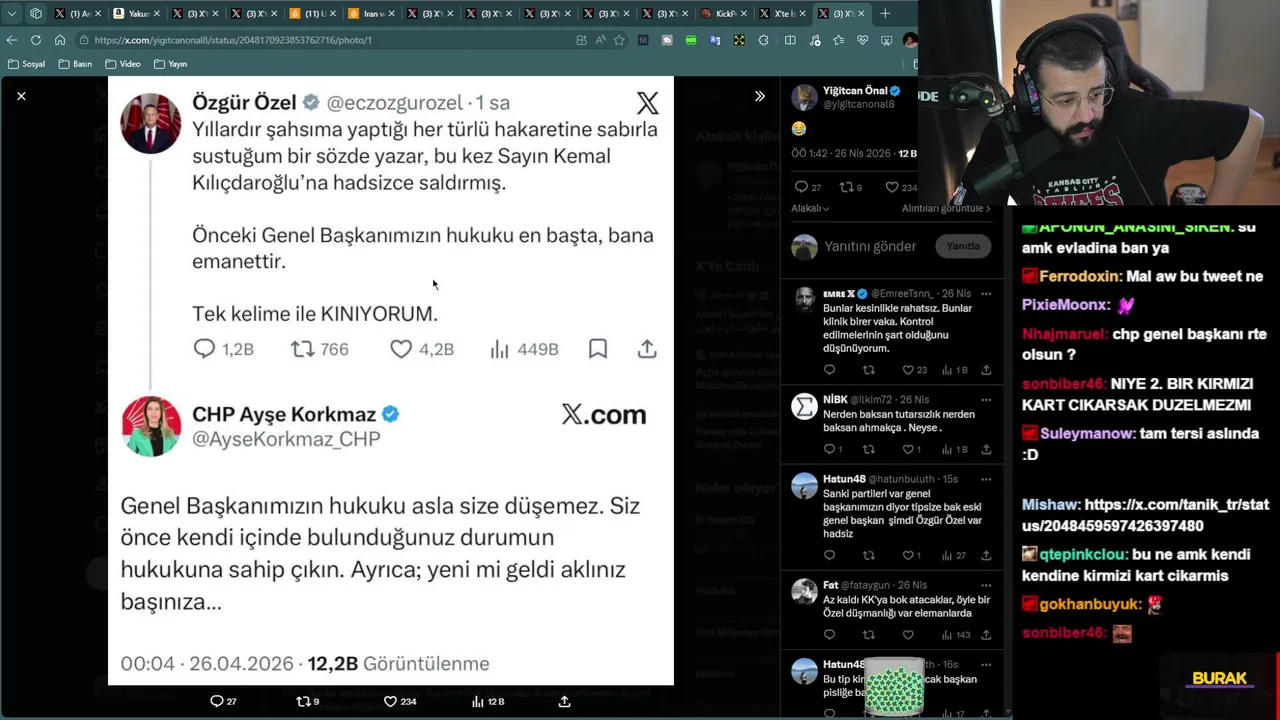Open the split screen icon in the toolbar
The image size is (1280, 720).
coord(790,40)
